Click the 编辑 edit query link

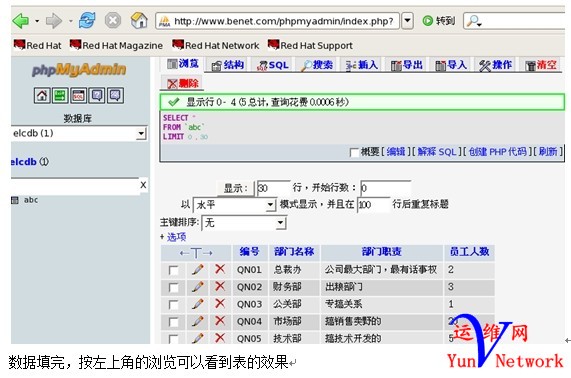[396, 151]
